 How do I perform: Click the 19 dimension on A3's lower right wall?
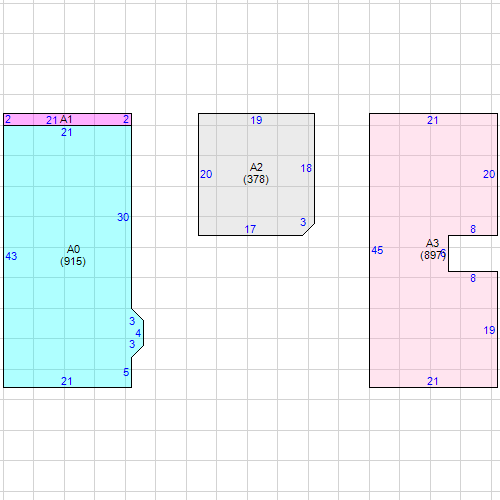pos(489,330)
